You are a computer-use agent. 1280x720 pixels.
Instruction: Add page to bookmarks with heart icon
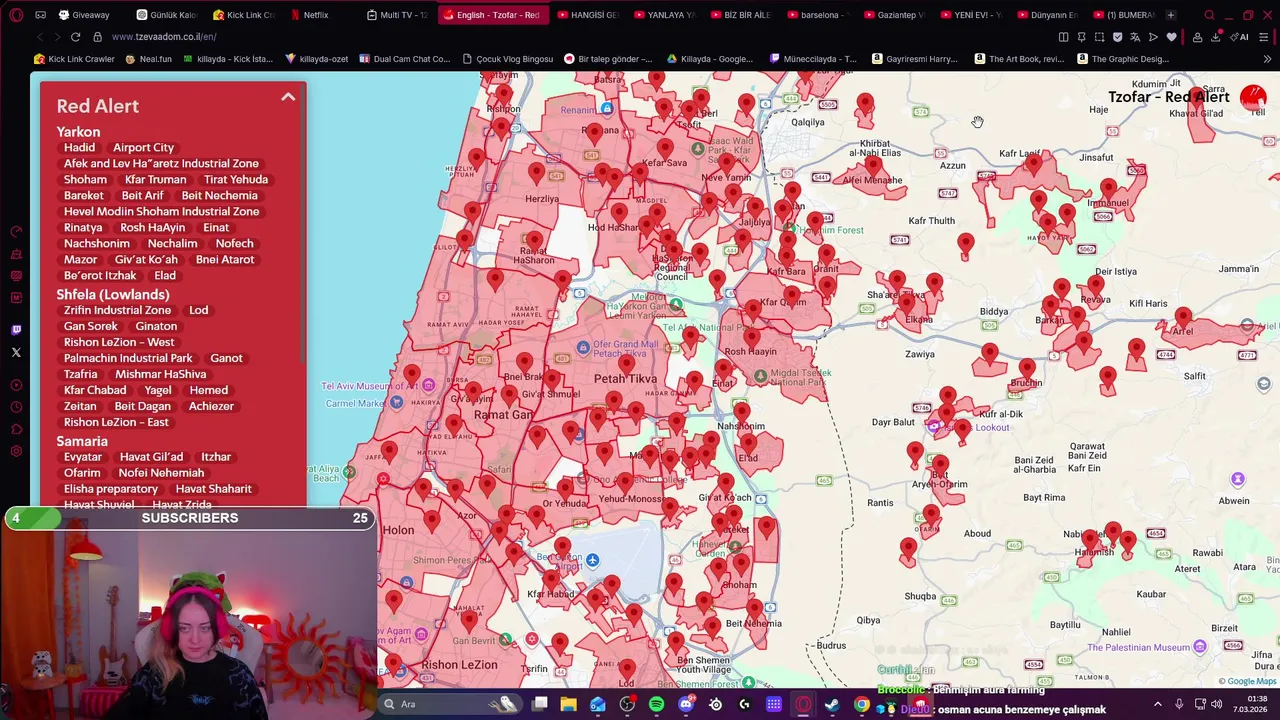click(1172, 37)
